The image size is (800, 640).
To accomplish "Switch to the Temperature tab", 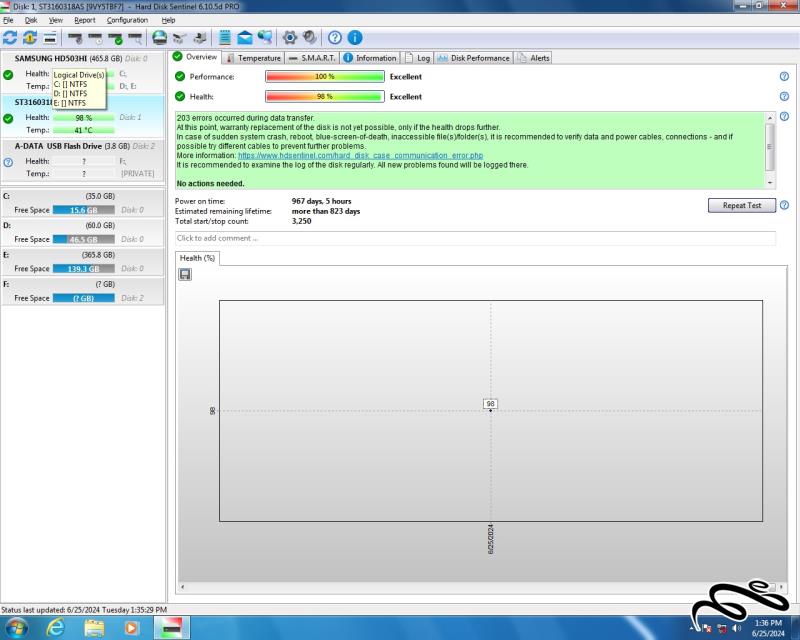I will coord(253,58).
